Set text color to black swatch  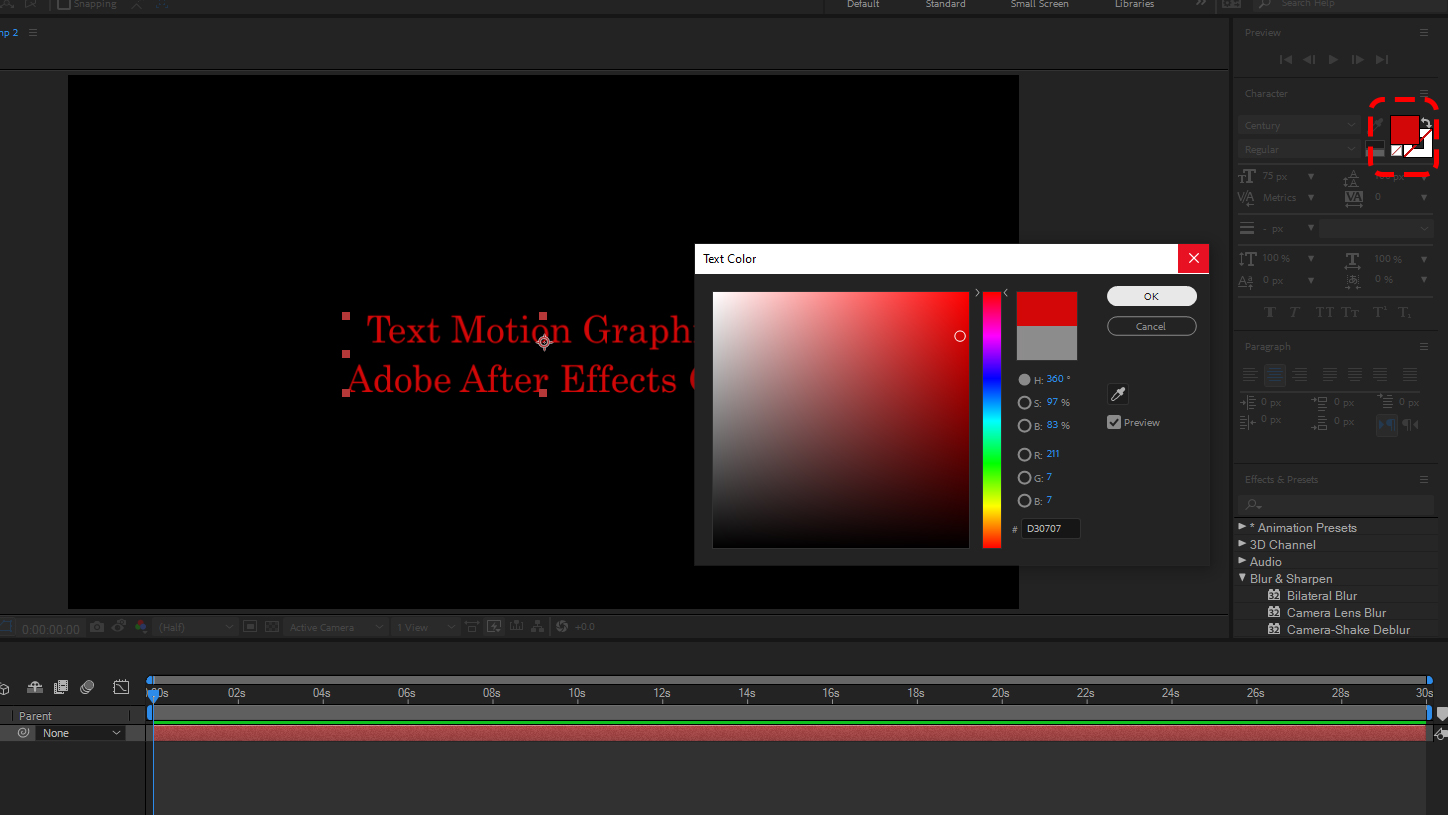pos(1375,145)
